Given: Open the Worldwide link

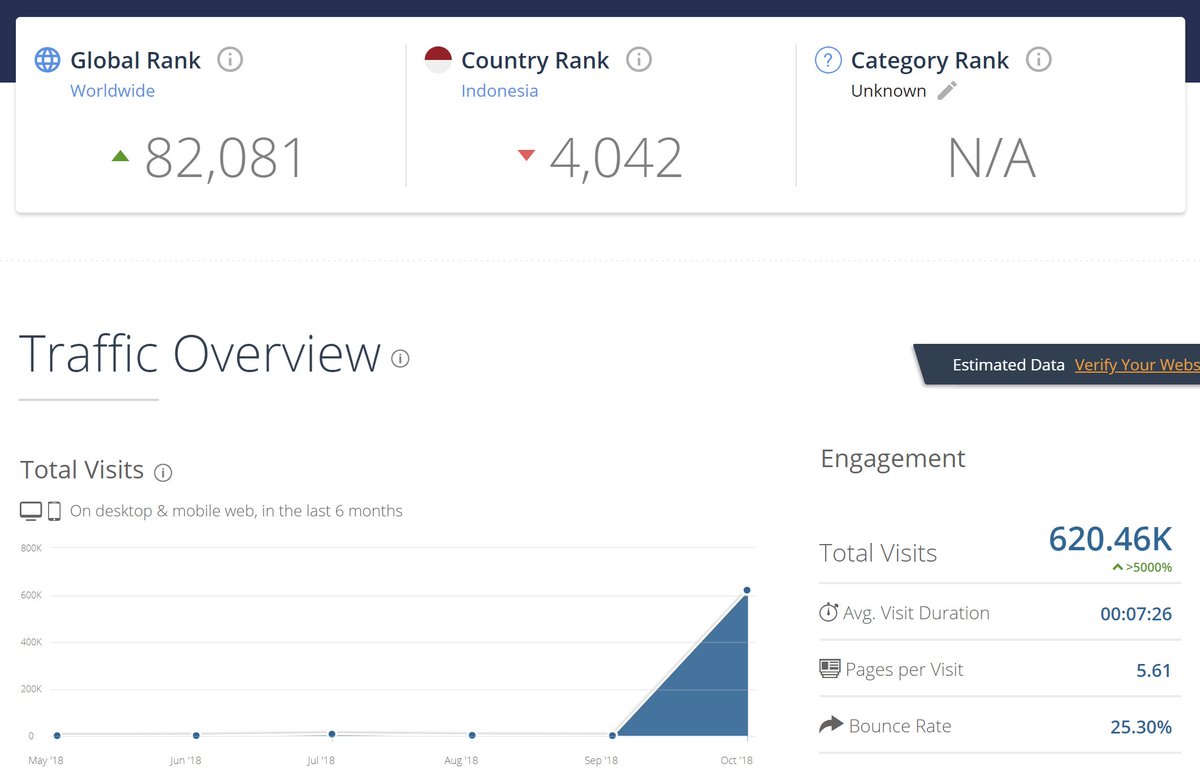Looking at the screenshot, I should [112, 91].
